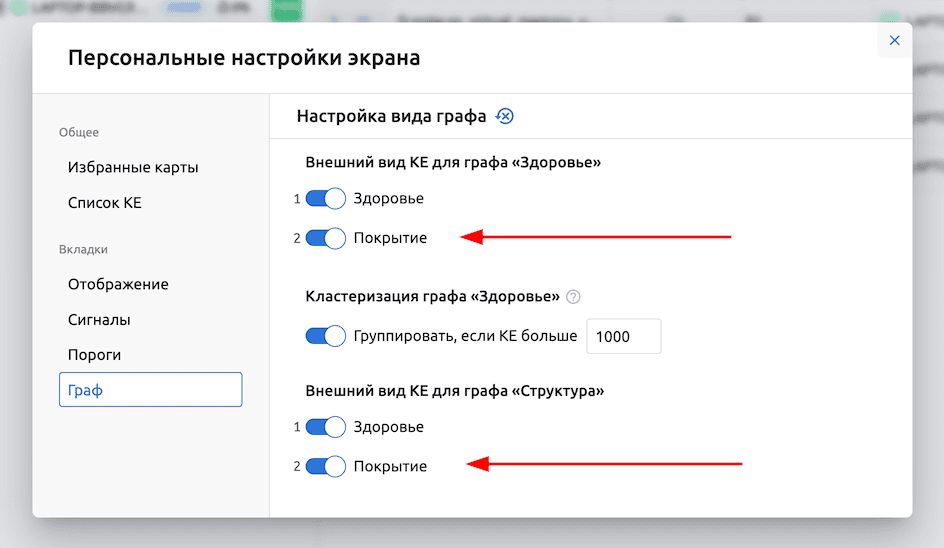Select the «Граф» sidebar item
The image size is (944, 548).
tap(150, 390)
